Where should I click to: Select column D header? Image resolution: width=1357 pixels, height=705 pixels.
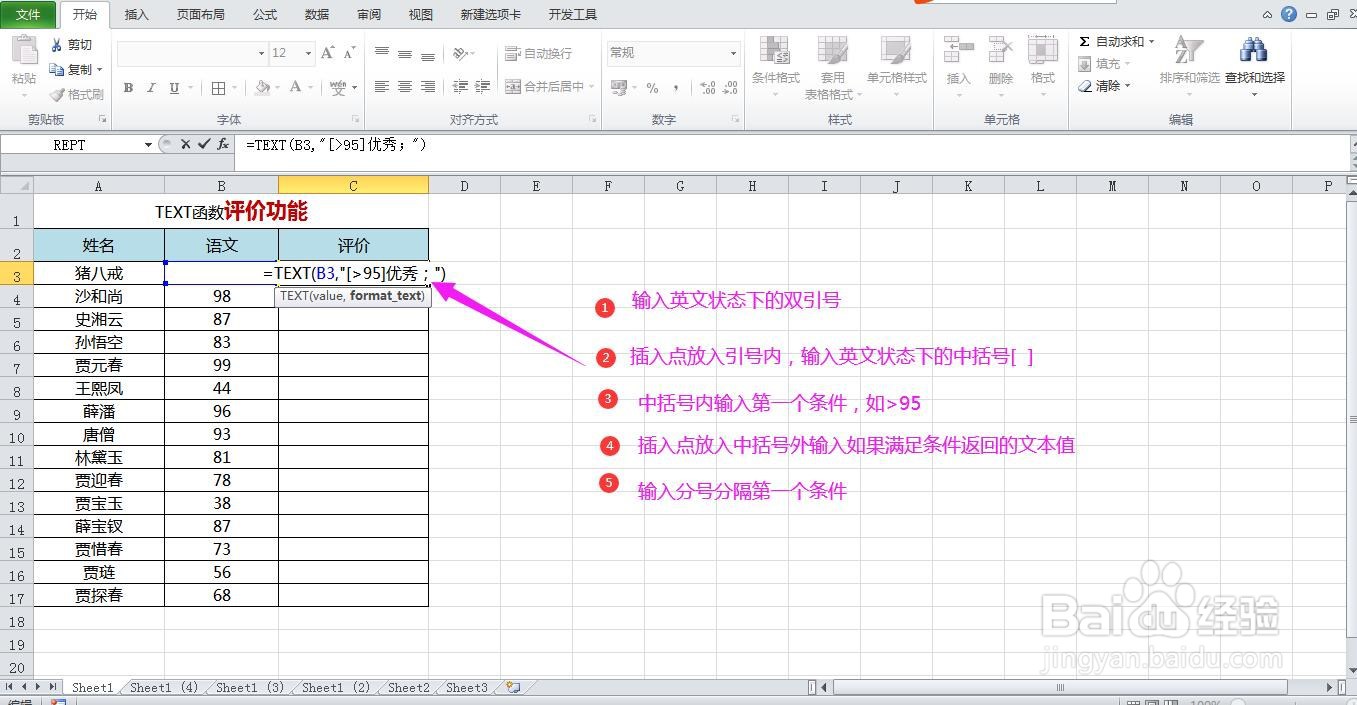click(465, 185)
